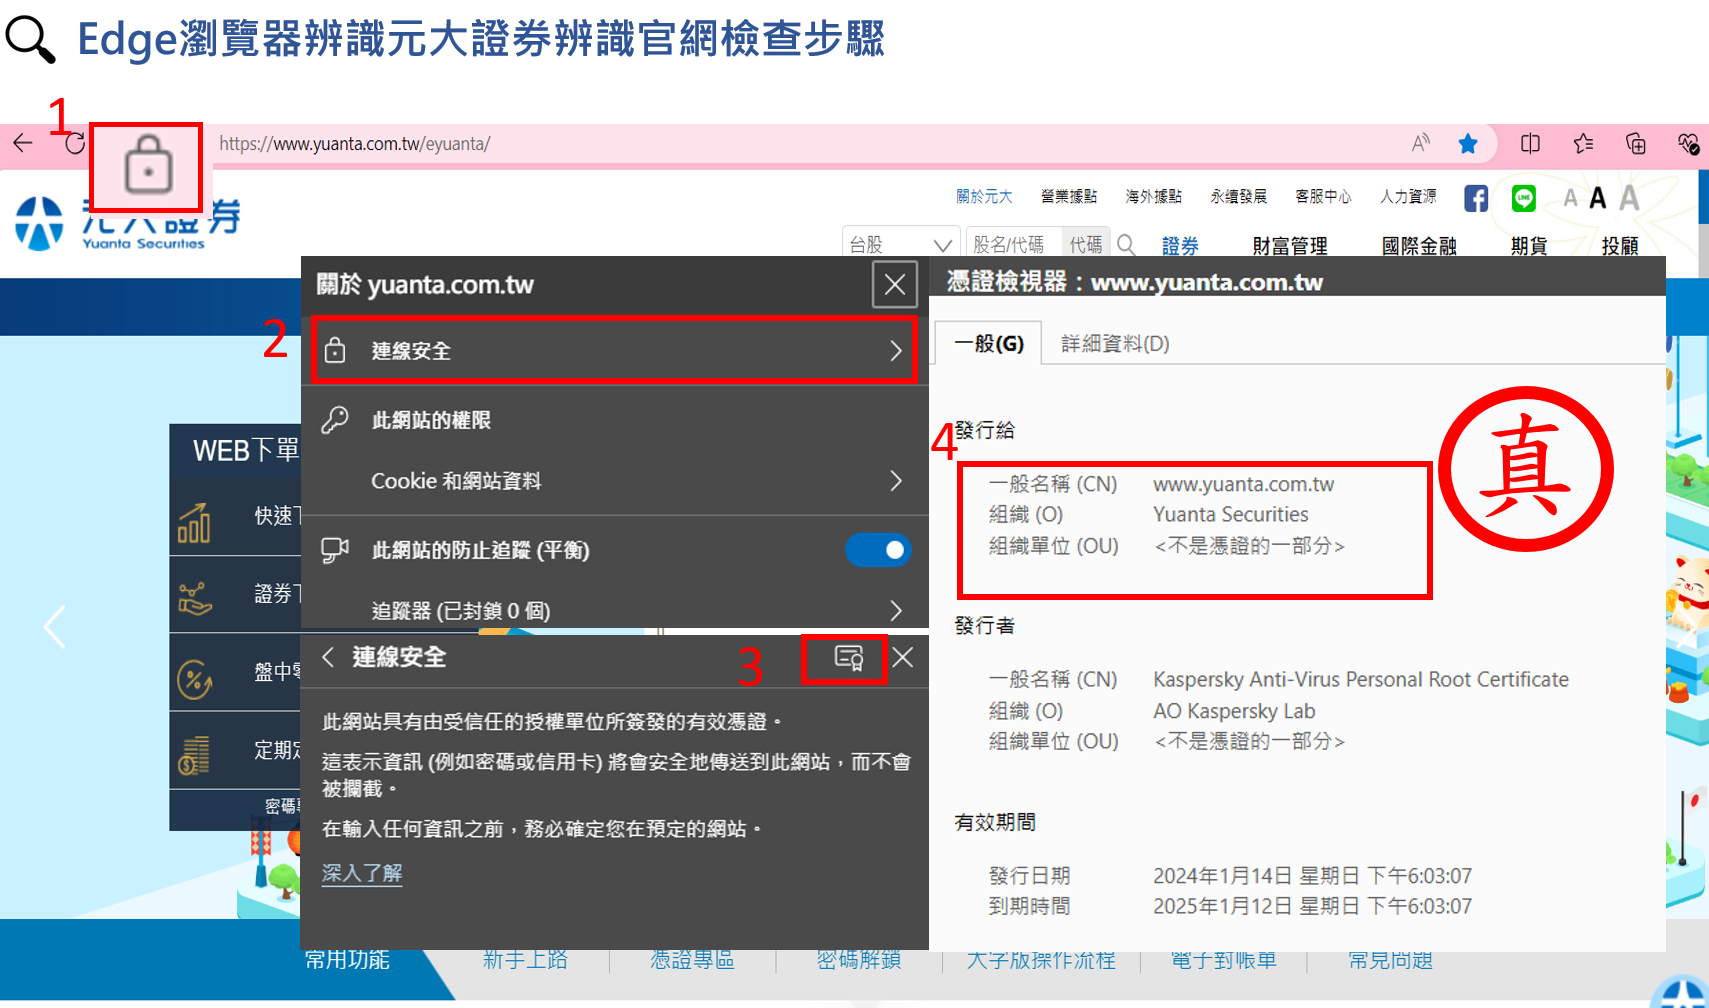Select 新手上路 bottom tab
The width and height of the screenshot is (1709, 1008).
tap(525, 960)
